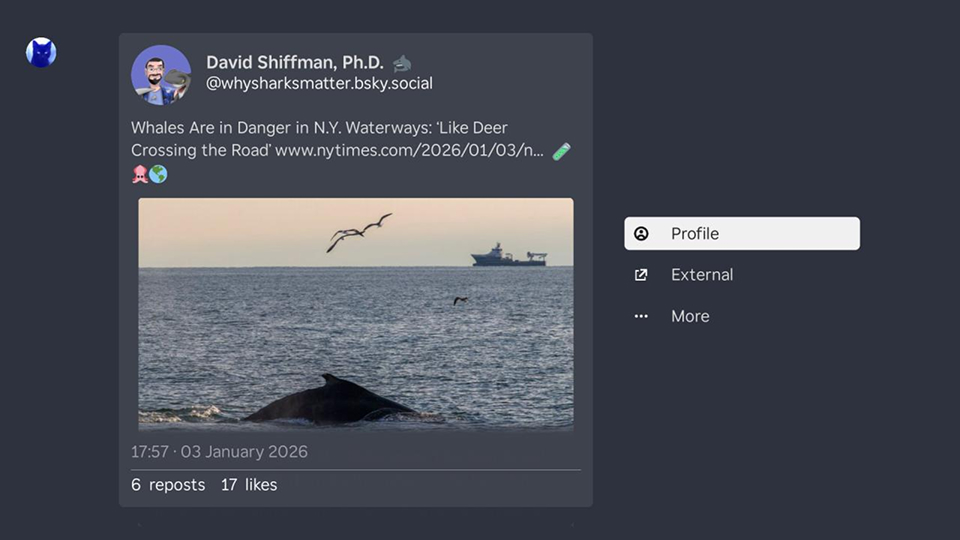The image size is (960, 540).
Task: Open the whale photo thumbnail
Action: 355,313
